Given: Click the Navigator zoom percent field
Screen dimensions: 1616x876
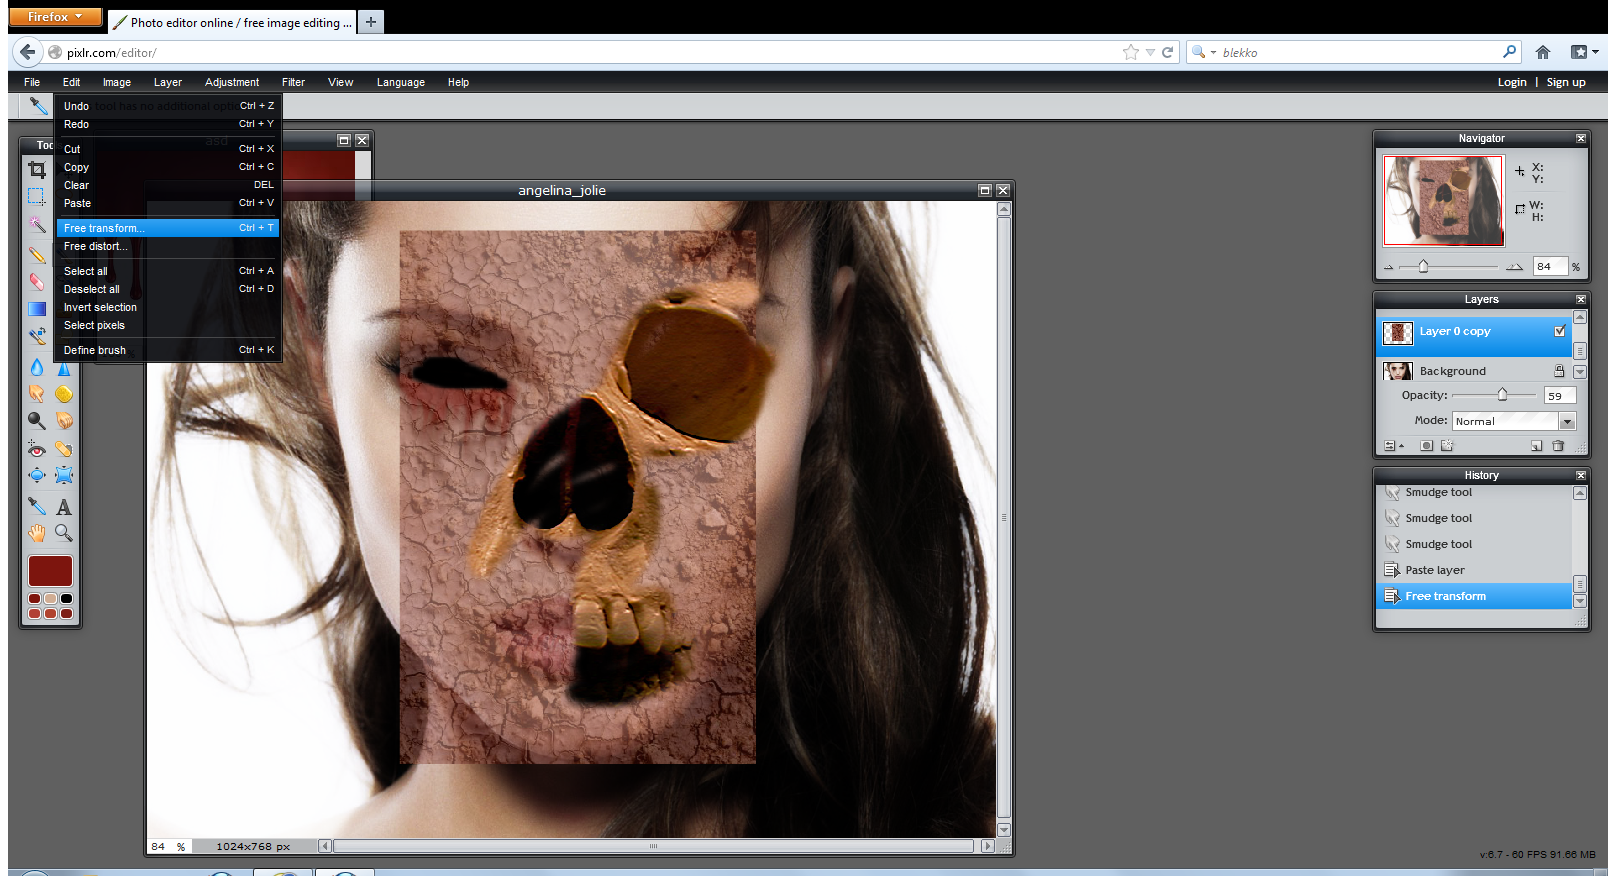Looking at the screenshot, I should [1550, 266].
